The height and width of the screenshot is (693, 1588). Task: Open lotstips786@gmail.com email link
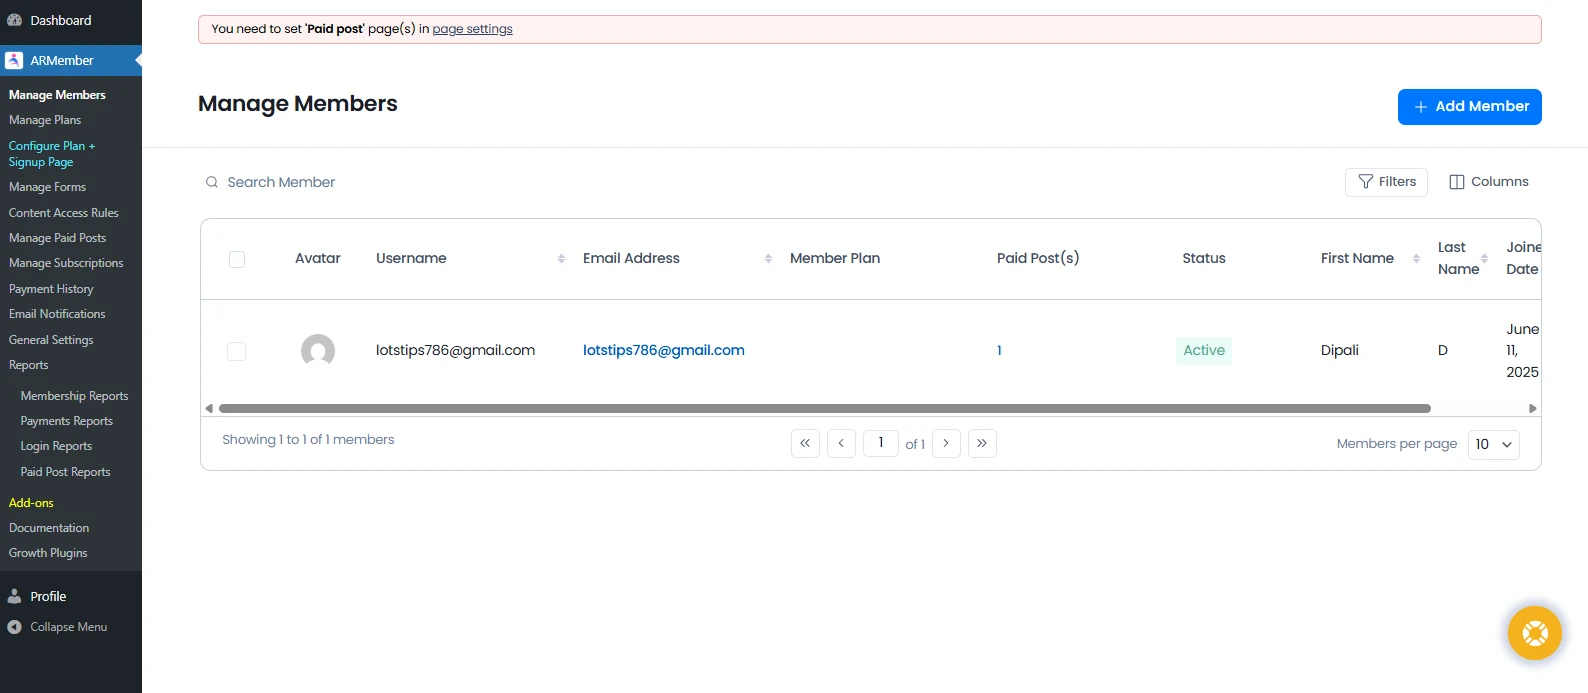664,350
